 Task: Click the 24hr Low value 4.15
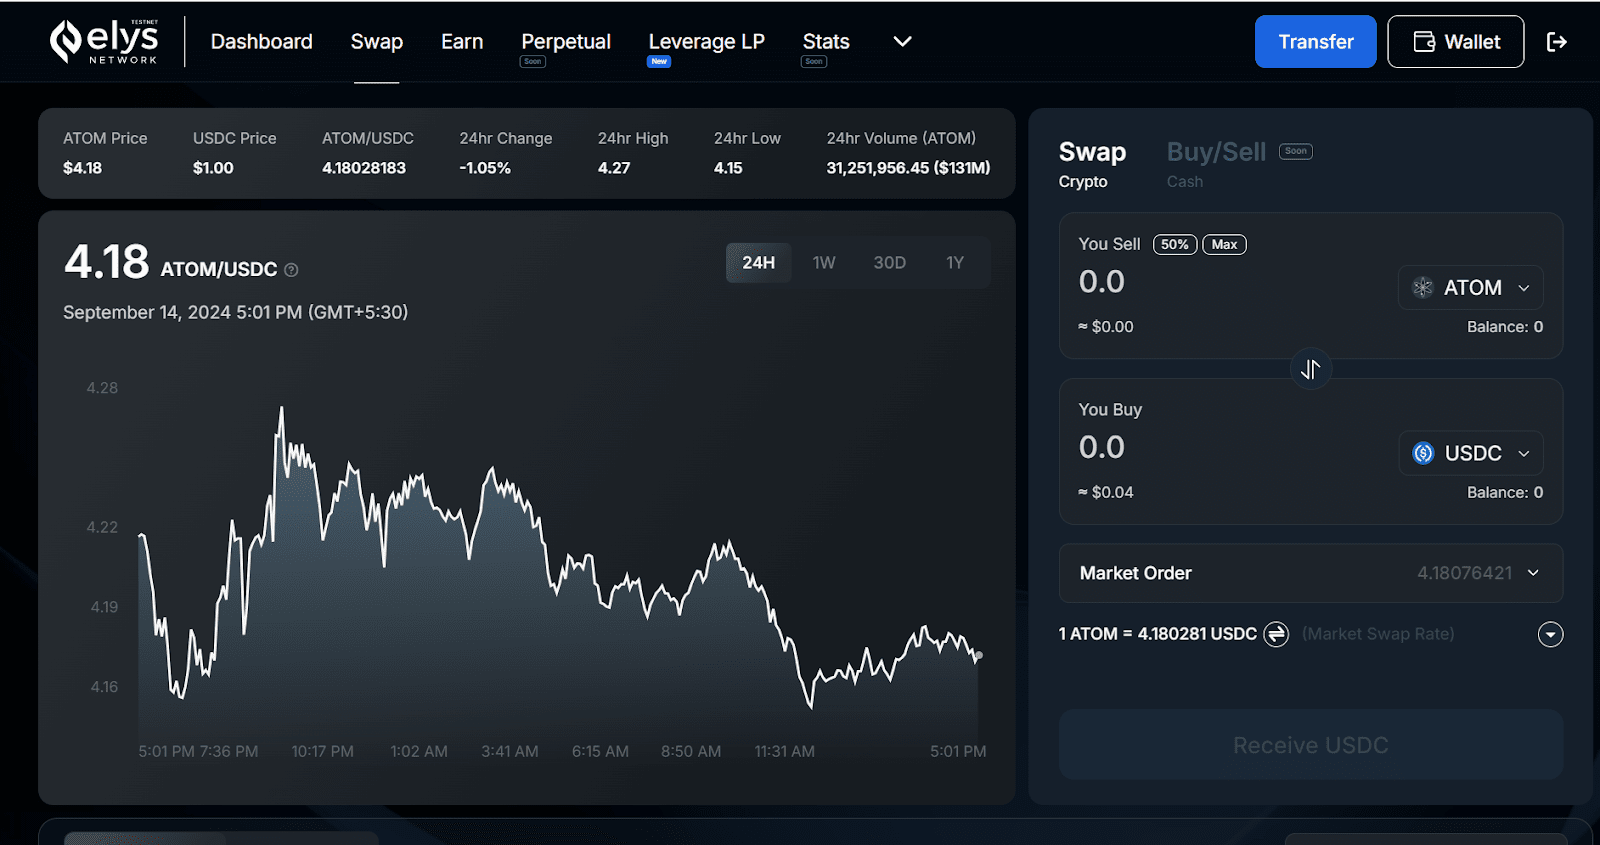coord(728,168)
